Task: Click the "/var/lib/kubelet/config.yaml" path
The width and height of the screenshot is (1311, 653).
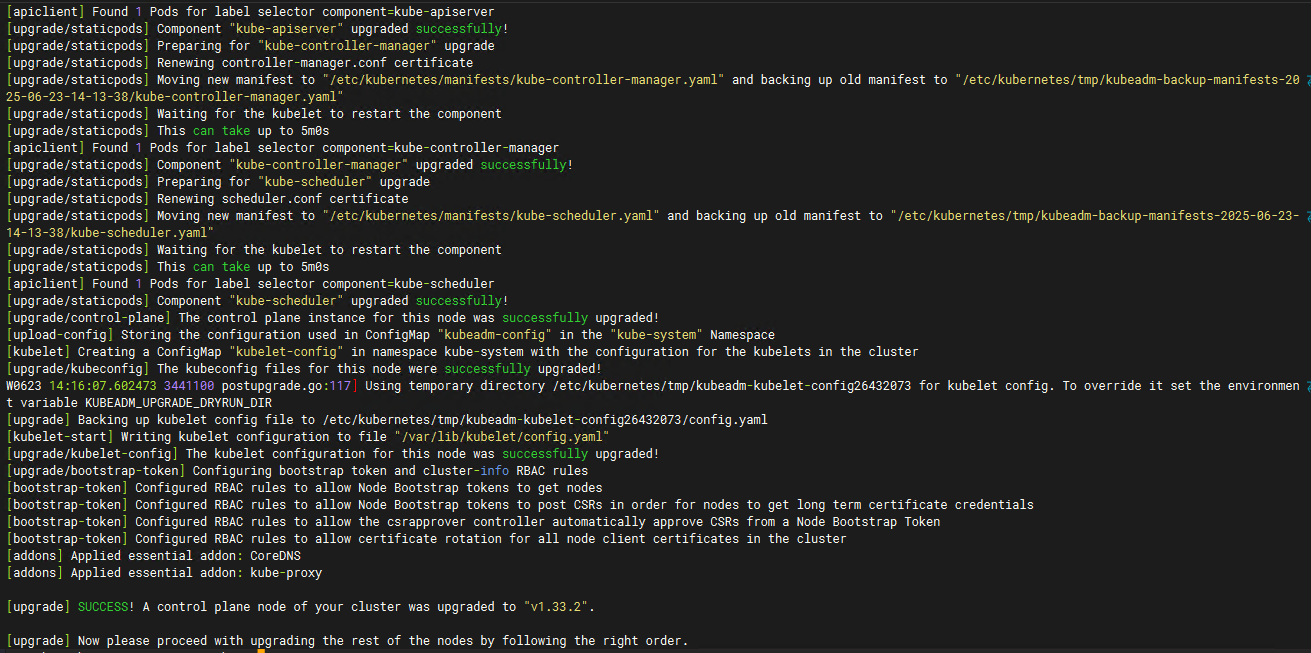Action: pos(503,436)
